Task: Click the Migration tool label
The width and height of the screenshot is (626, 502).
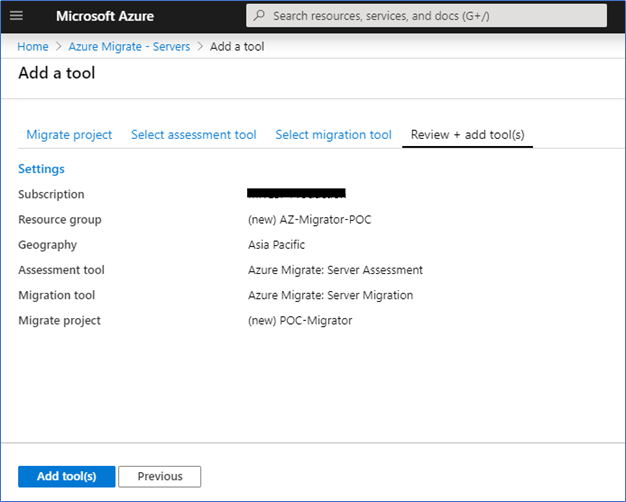Action: tap(56, 295)
